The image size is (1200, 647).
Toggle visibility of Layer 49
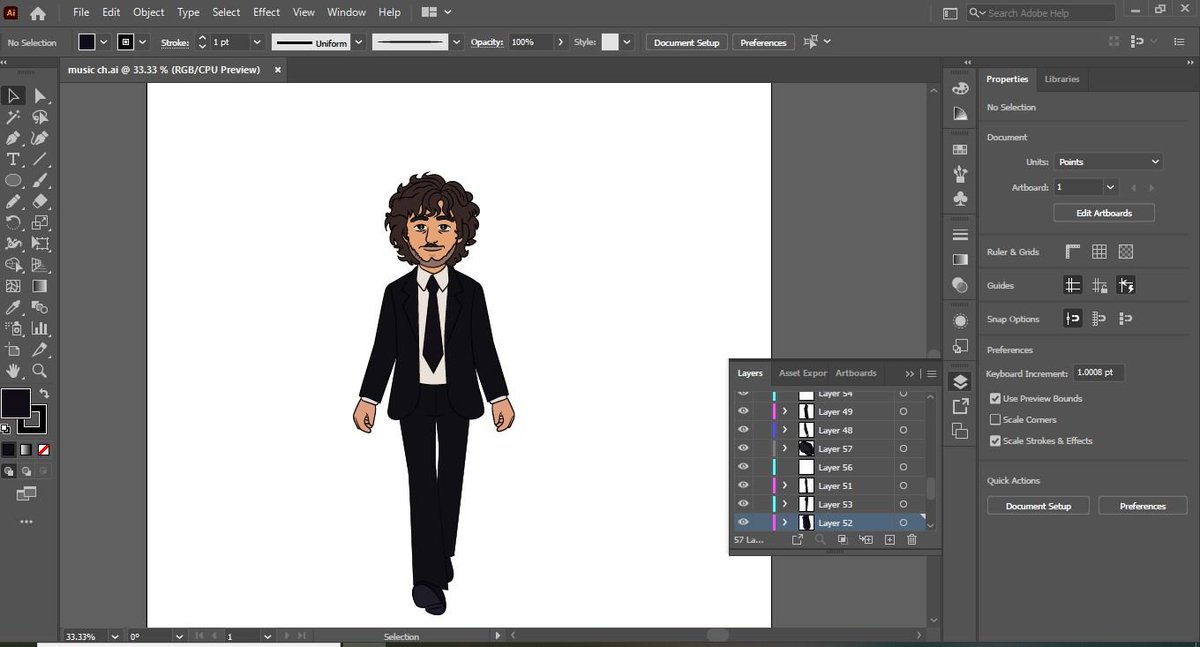tap(743, 412)
